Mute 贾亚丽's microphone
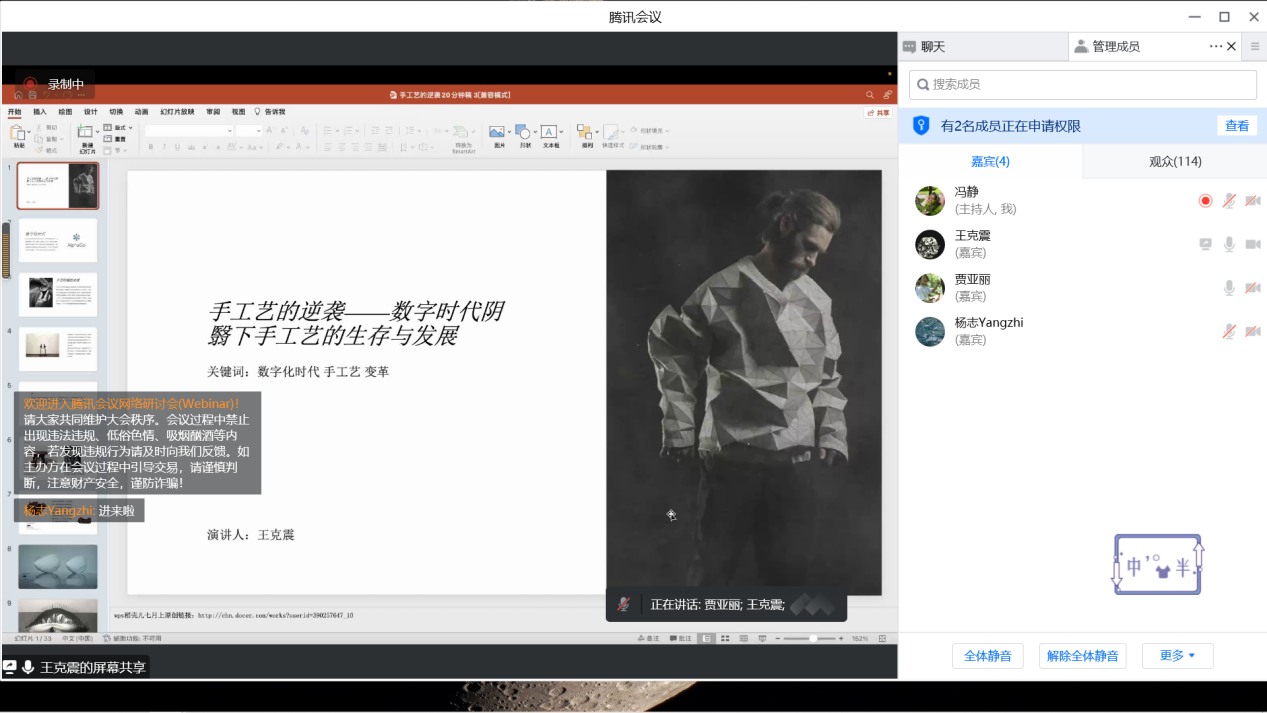Viewport: 1267px width, 713px height. pyautogui.click(x=1229, y=288)
